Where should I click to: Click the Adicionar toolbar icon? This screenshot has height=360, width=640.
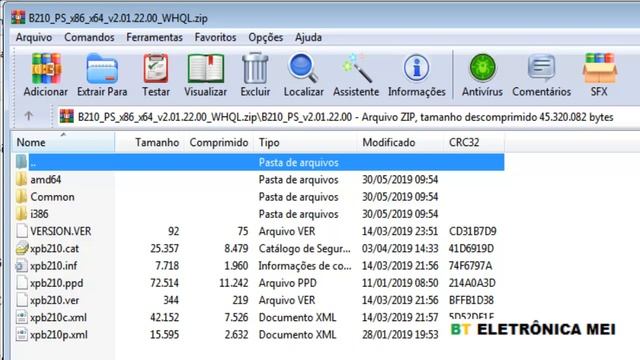coord(46,69)
